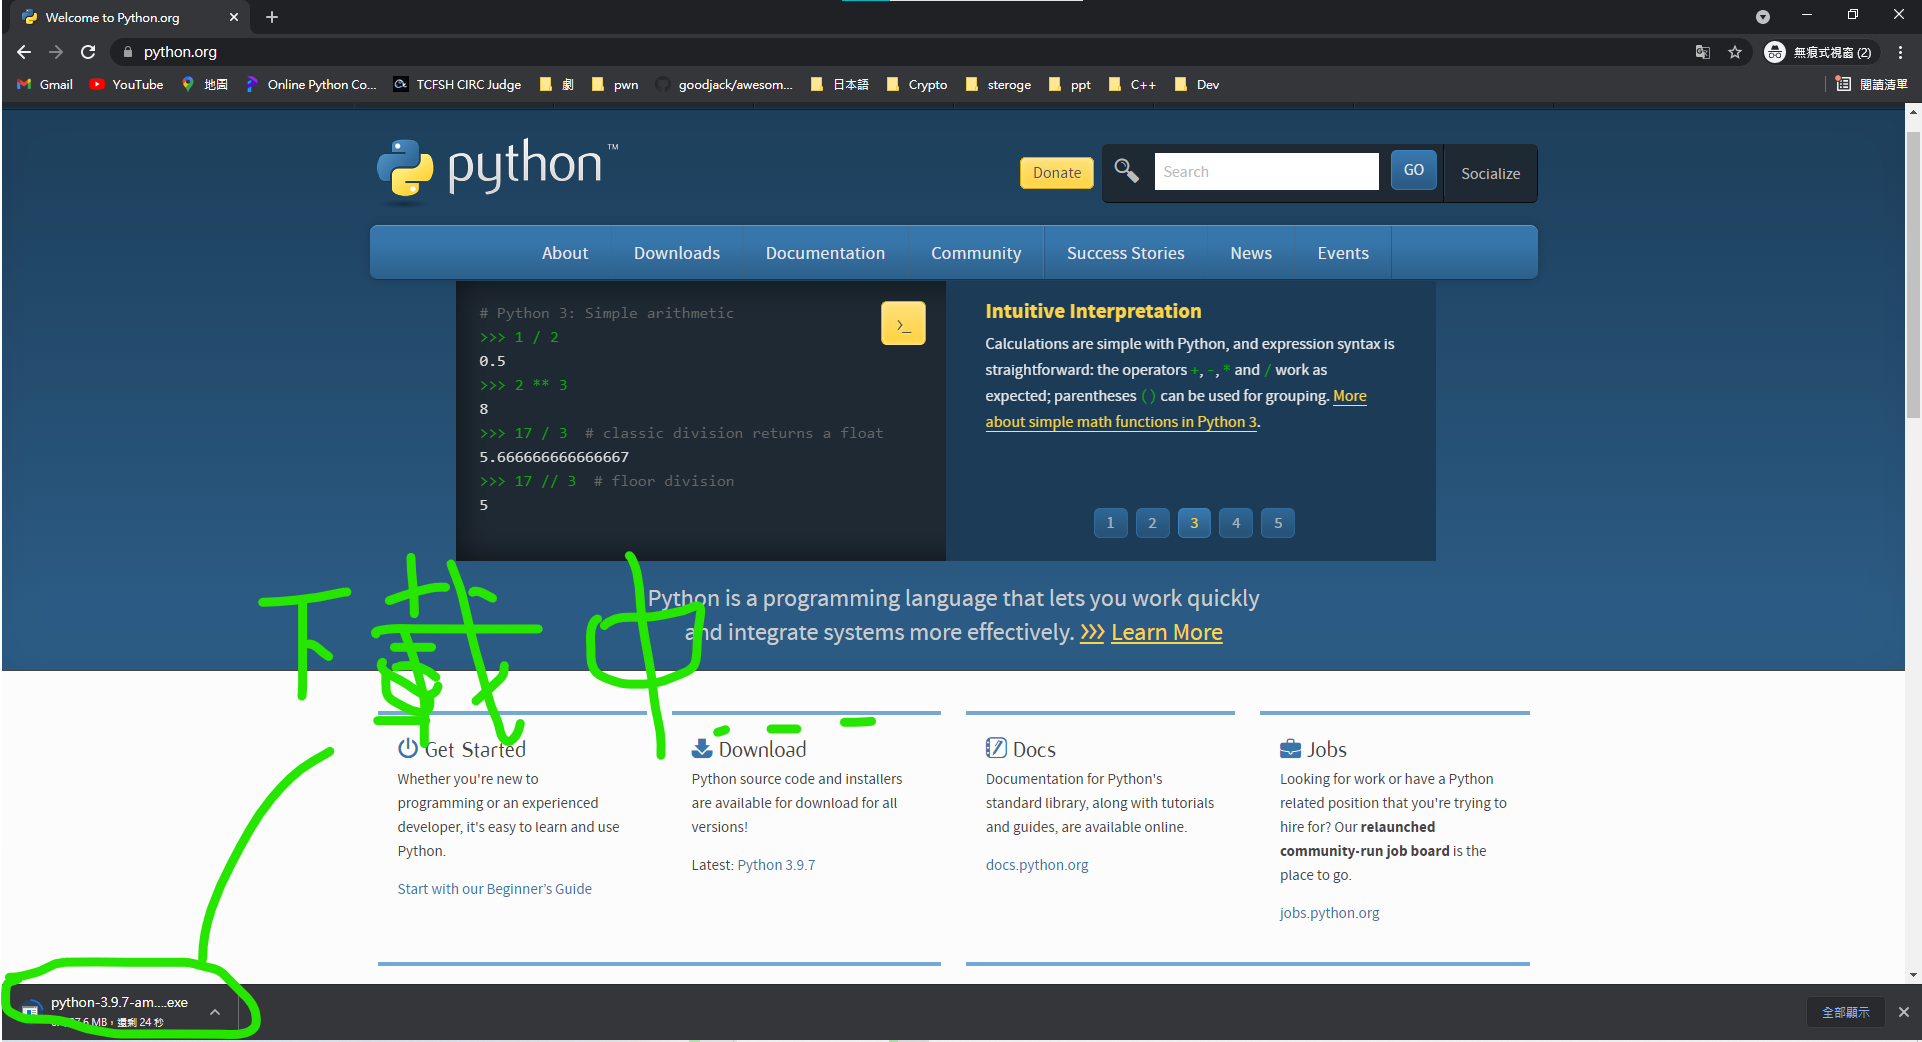Open the steroge bookmark folder
Viewport: 1922px width, 1042px height.
(x=998, y=84)
